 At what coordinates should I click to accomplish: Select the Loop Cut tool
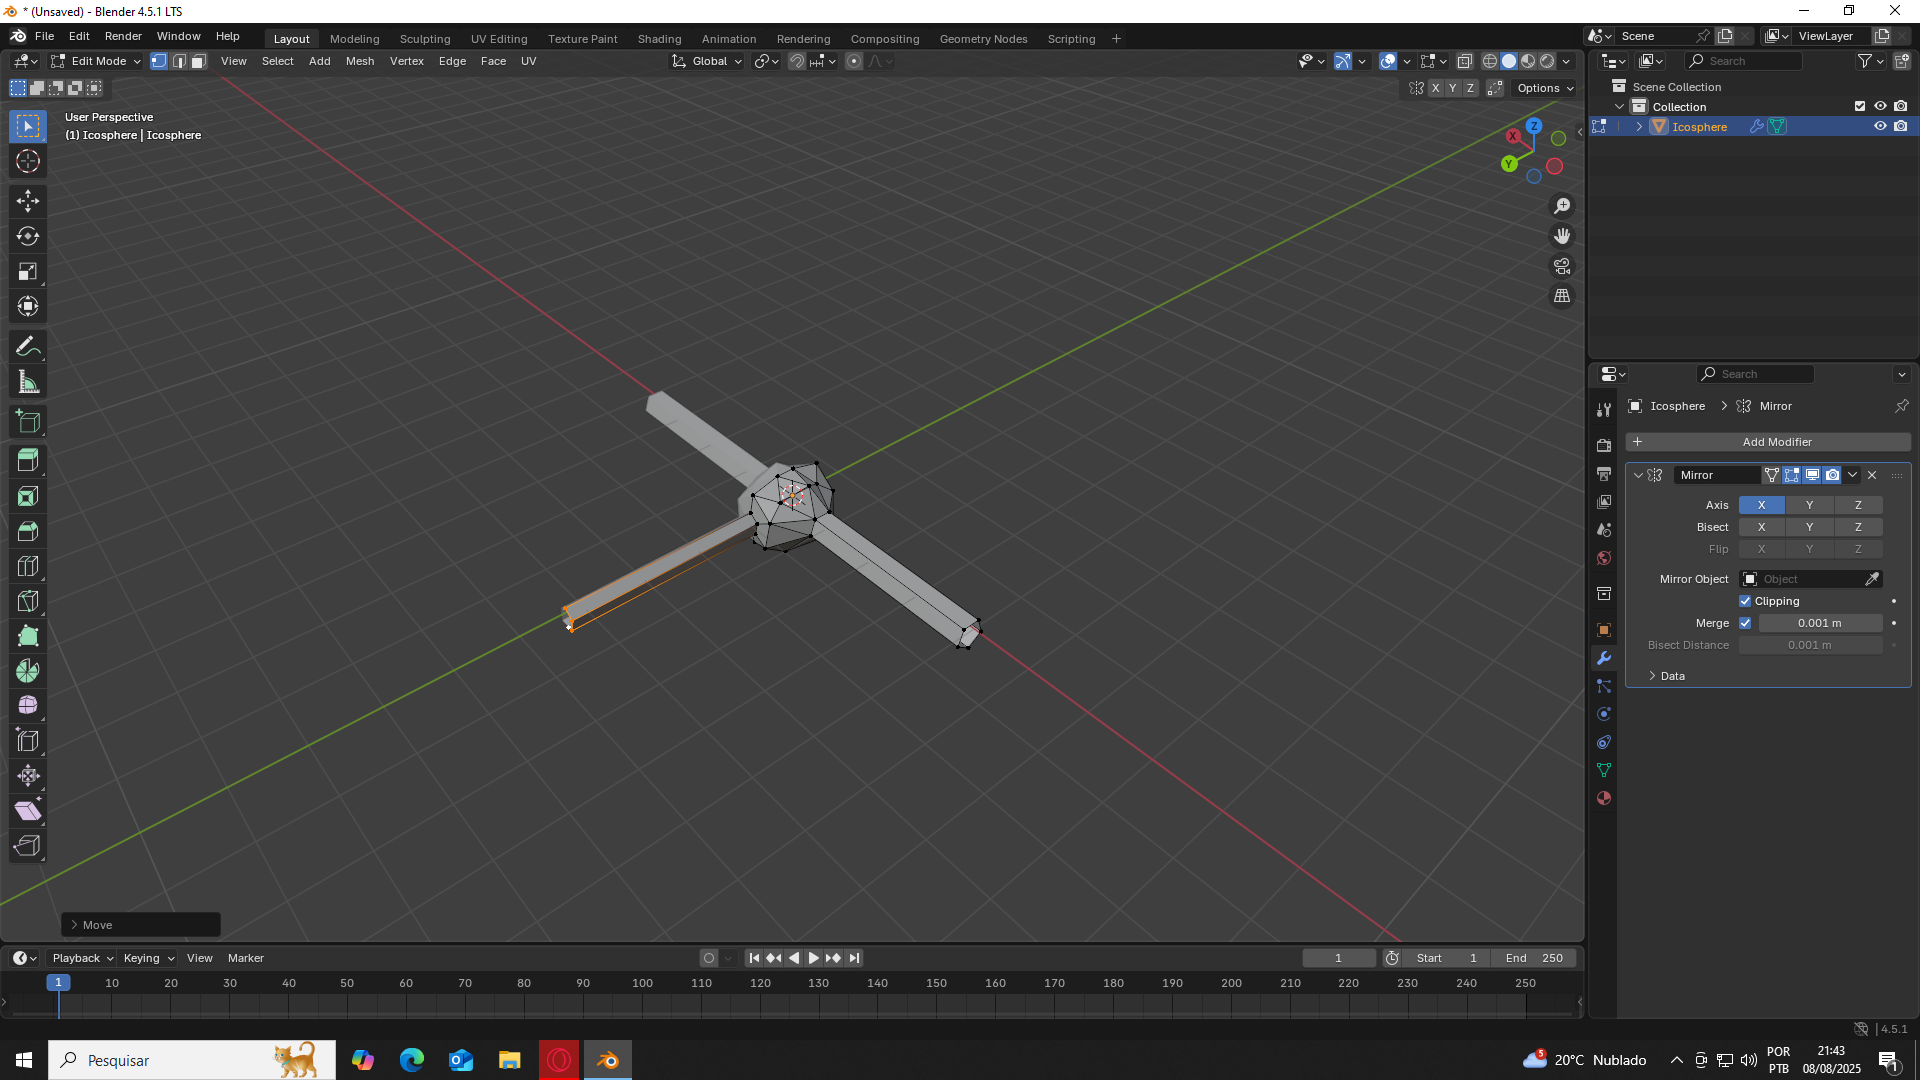28,567
